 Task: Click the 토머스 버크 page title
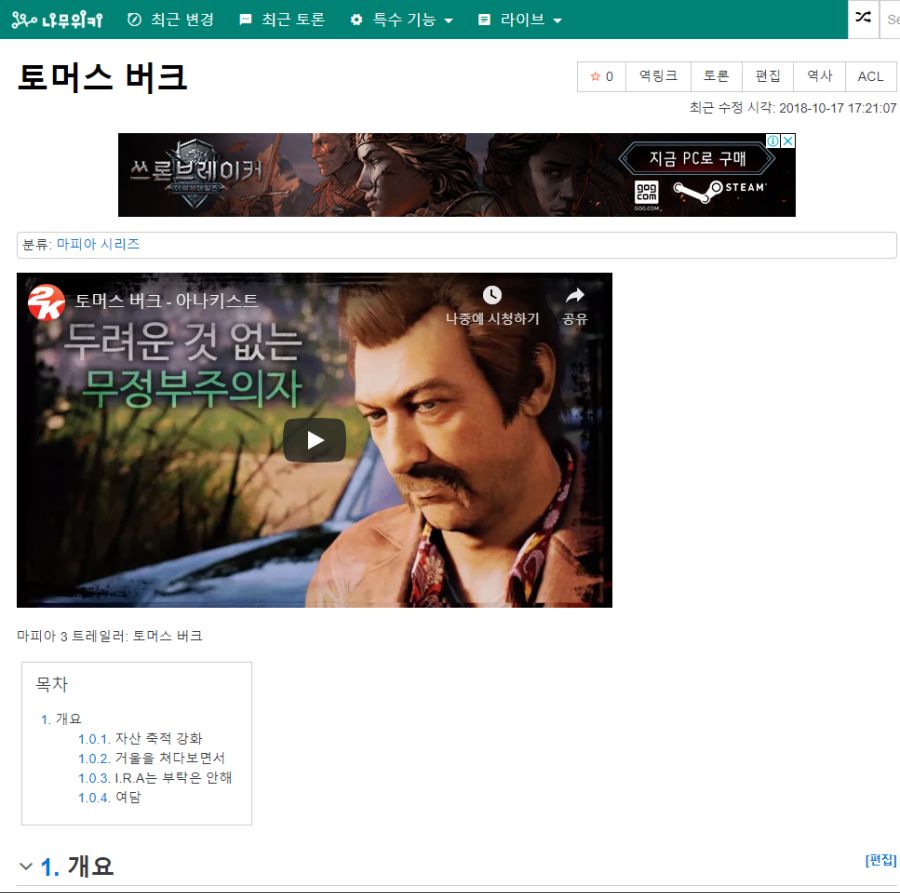102,77
